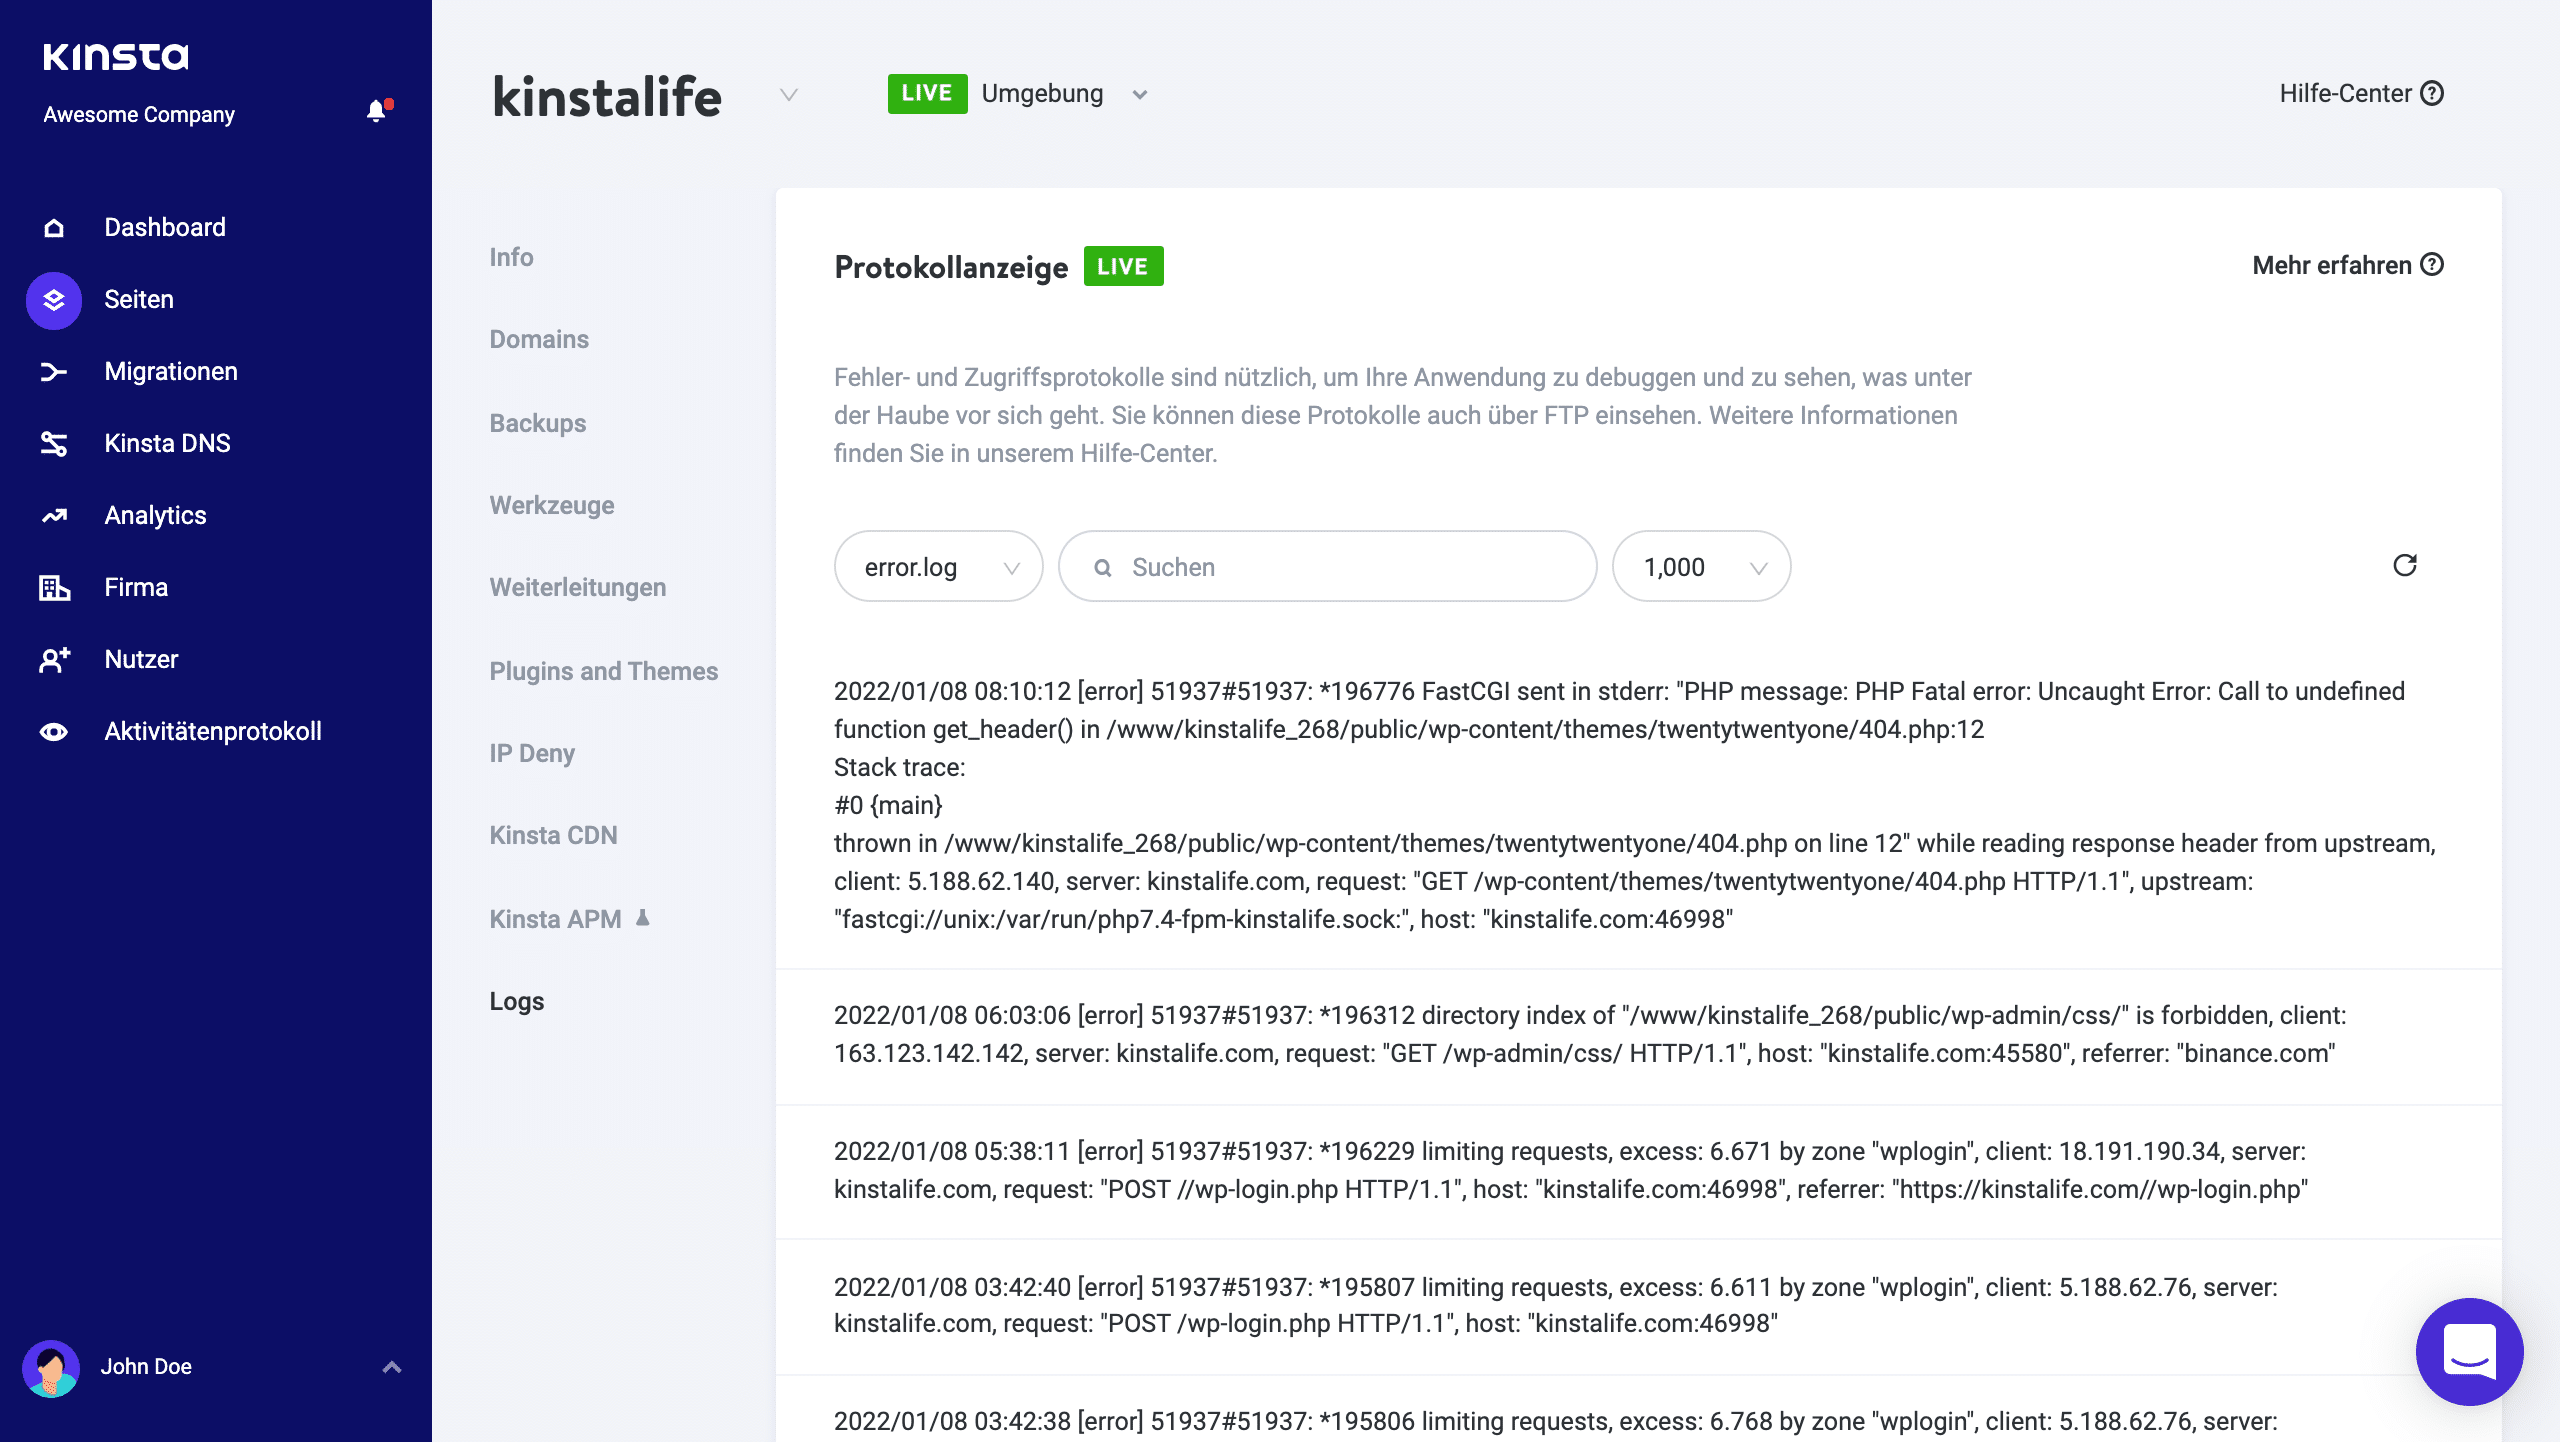
Task: Open the error.log file dropdown
Action: click(x=938, y=566)
